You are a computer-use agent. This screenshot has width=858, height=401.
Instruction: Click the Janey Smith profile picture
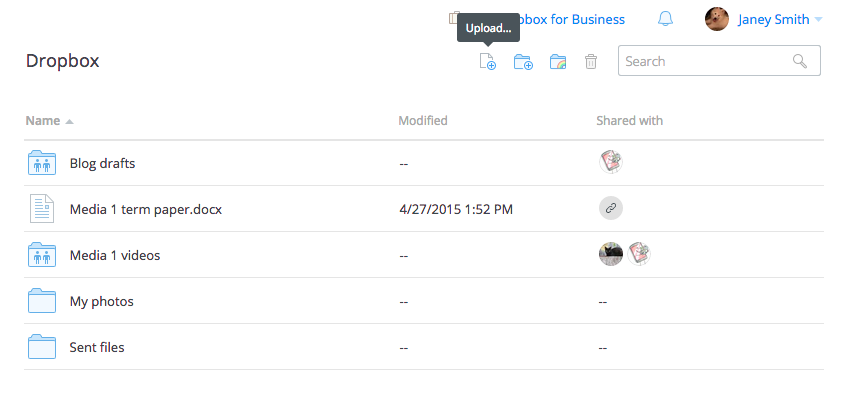pyautogui.click(x=716, y=19)
